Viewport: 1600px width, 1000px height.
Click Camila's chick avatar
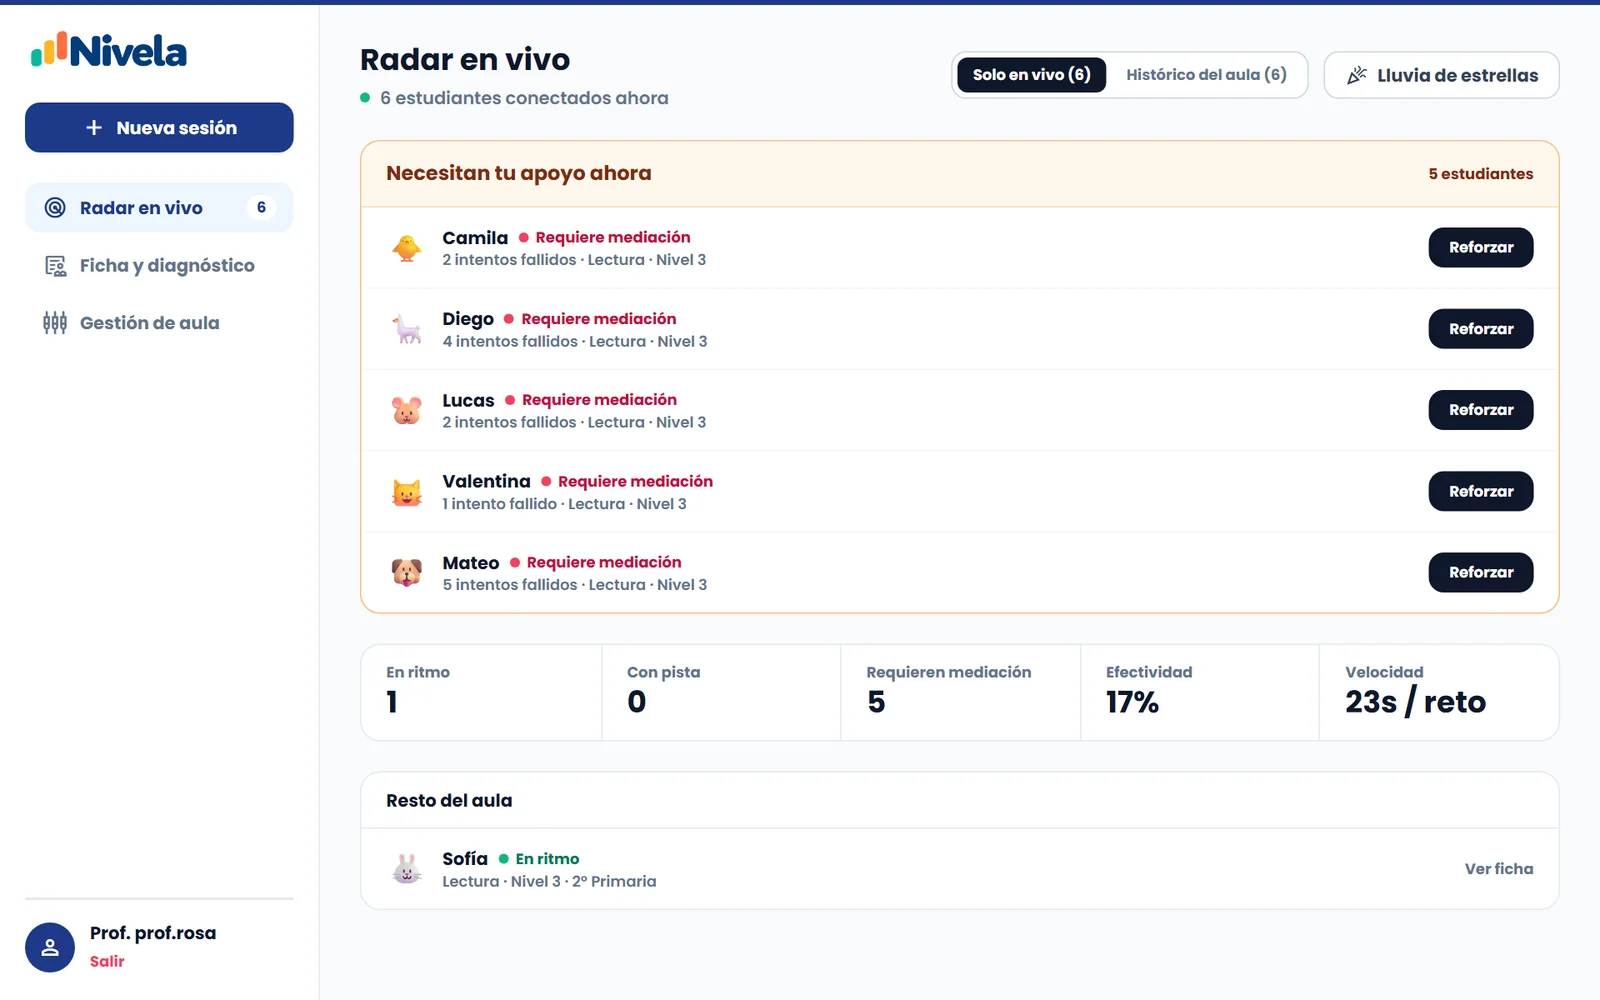407,248
